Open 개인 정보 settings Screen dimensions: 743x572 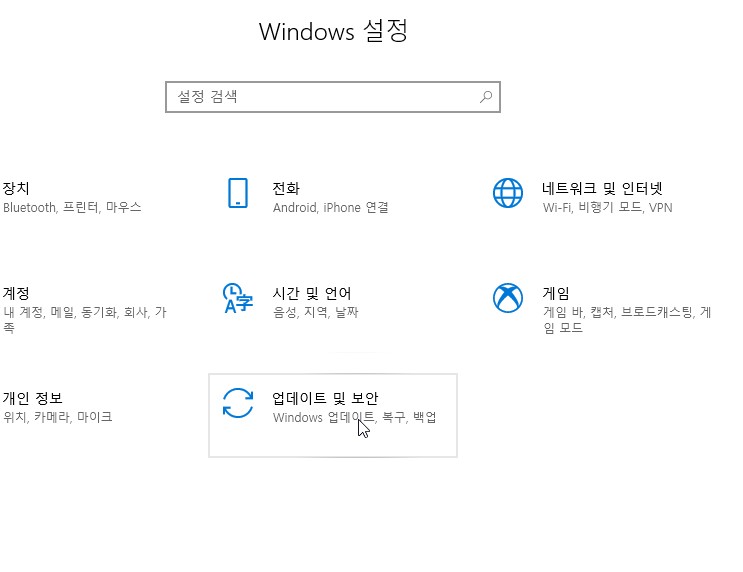(x=32, y=398)
